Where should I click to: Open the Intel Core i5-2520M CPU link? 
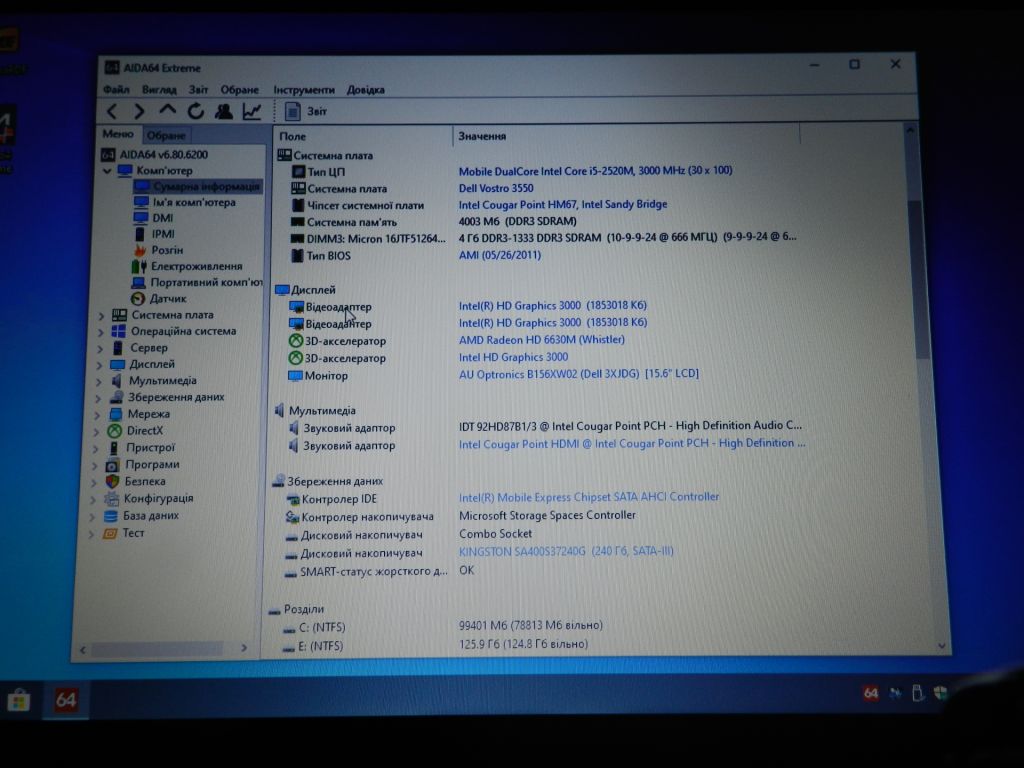596,171
